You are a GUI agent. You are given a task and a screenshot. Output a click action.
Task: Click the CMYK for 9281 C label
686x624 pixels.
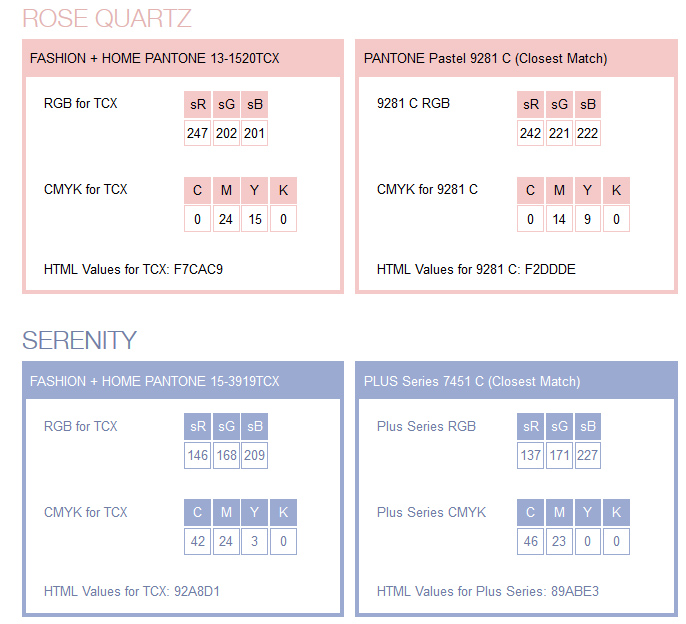pyautogui.click(x=427, y=189)
